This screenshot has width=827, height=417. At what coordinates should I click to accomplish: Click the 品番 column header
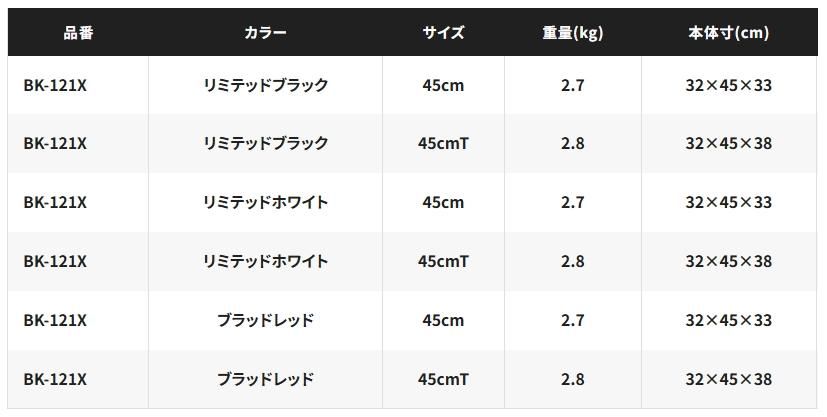78,33
